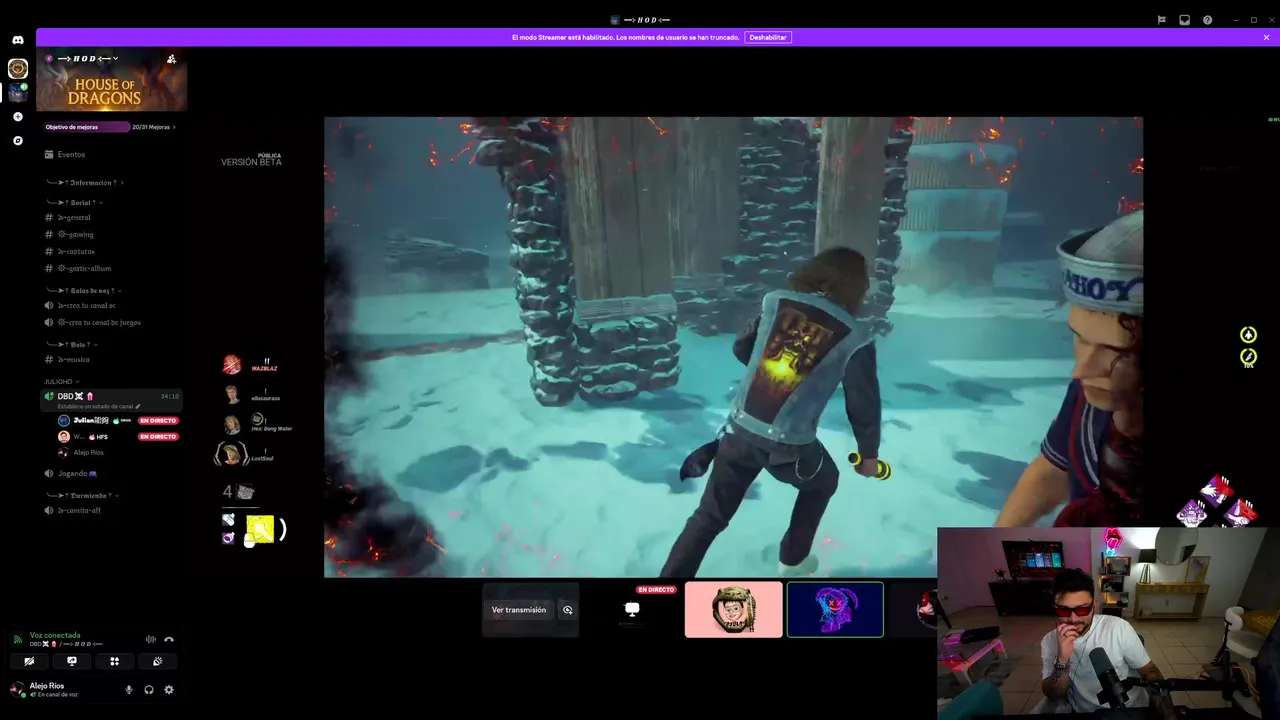Disconnect from voice with the hang-up icon
Image resolution: width=1280 pixels, height=720 pixels.
[169, 640]
